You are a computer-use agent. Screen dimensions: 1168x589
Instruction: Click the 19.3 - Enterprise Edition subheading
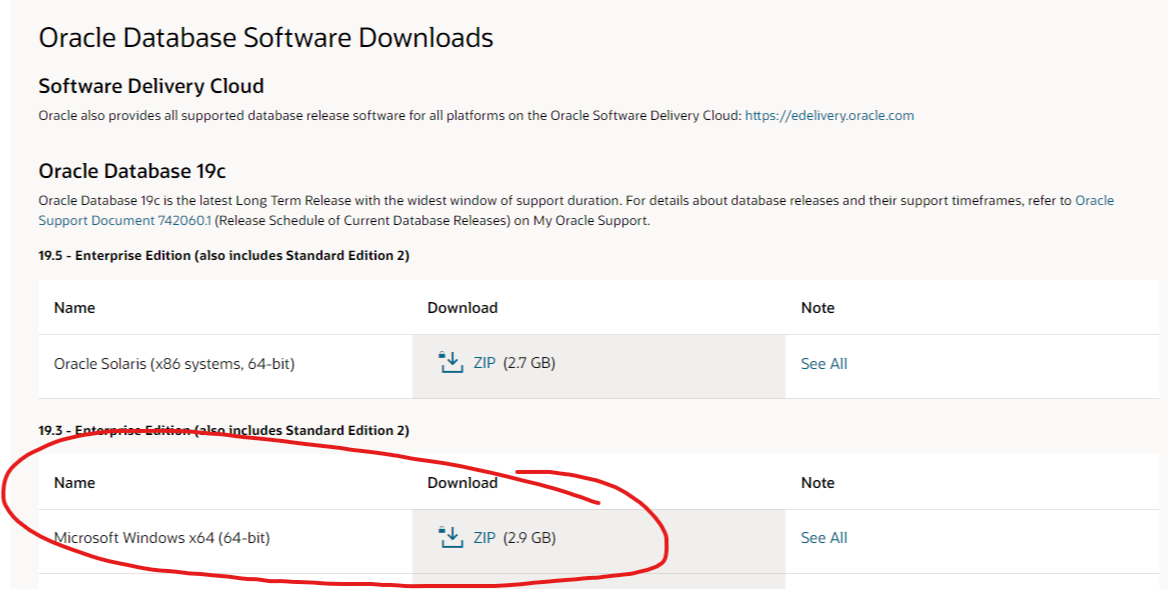coord(224,430)
